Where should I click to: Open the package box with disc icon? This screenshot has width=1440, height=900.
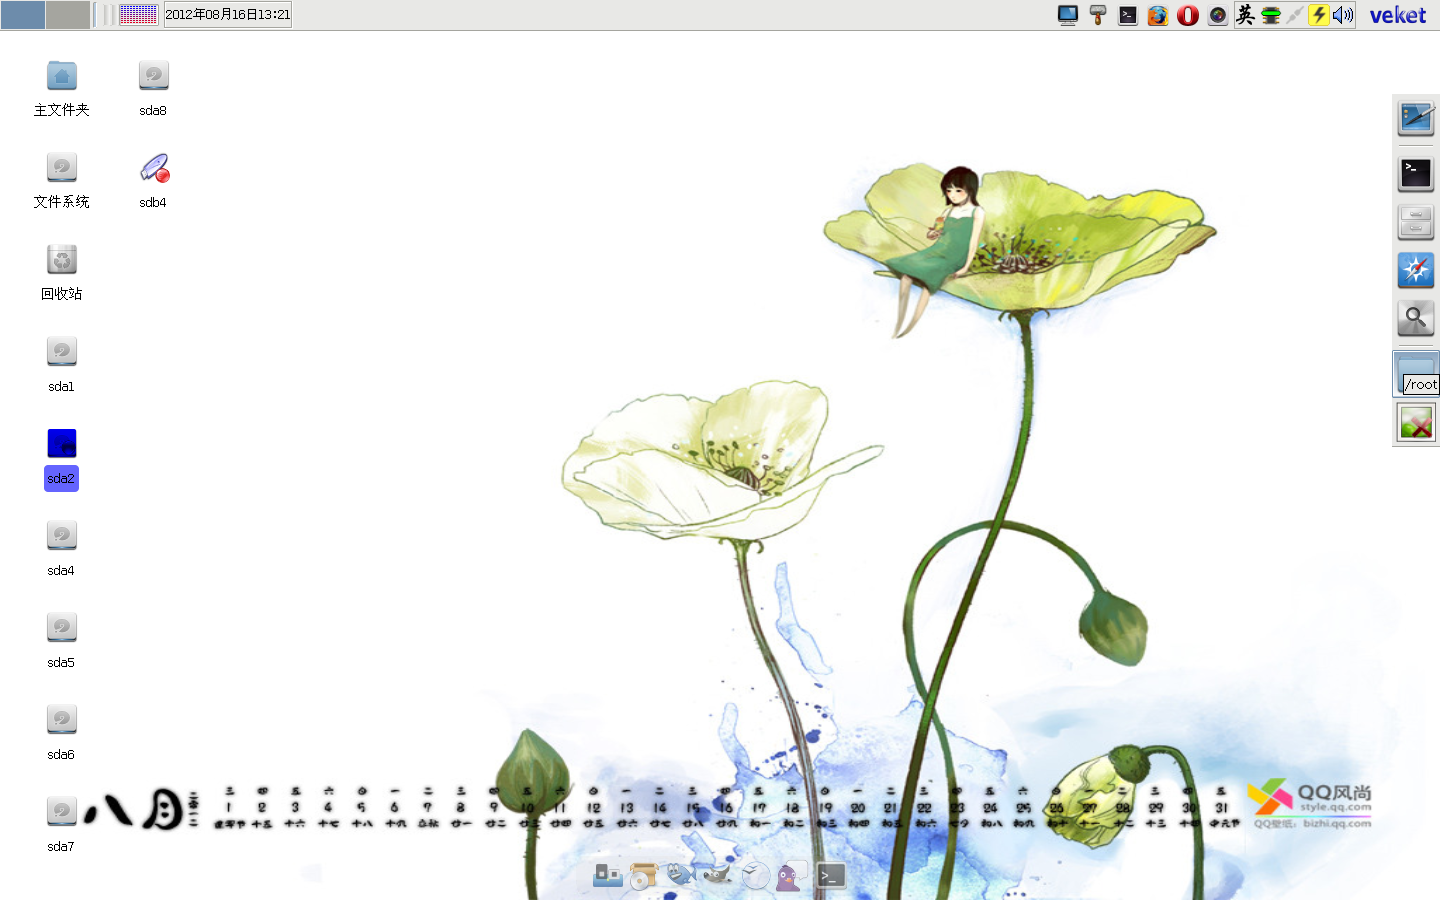[x=643, y=875]
